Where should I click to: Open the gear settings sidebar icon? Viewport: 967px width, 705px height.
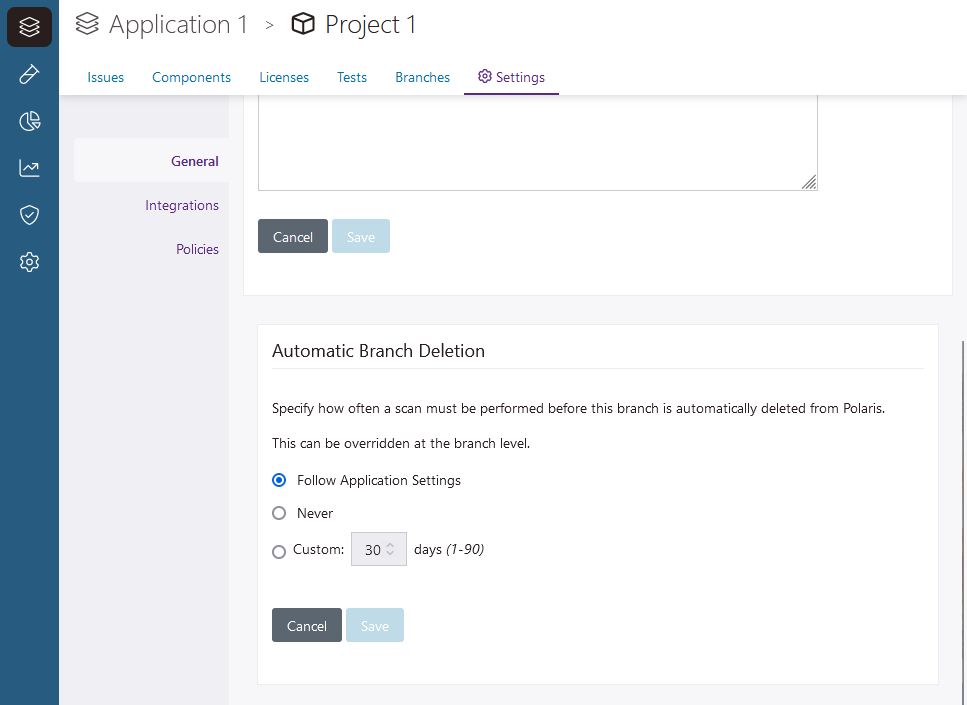click(x=29, y=262)
